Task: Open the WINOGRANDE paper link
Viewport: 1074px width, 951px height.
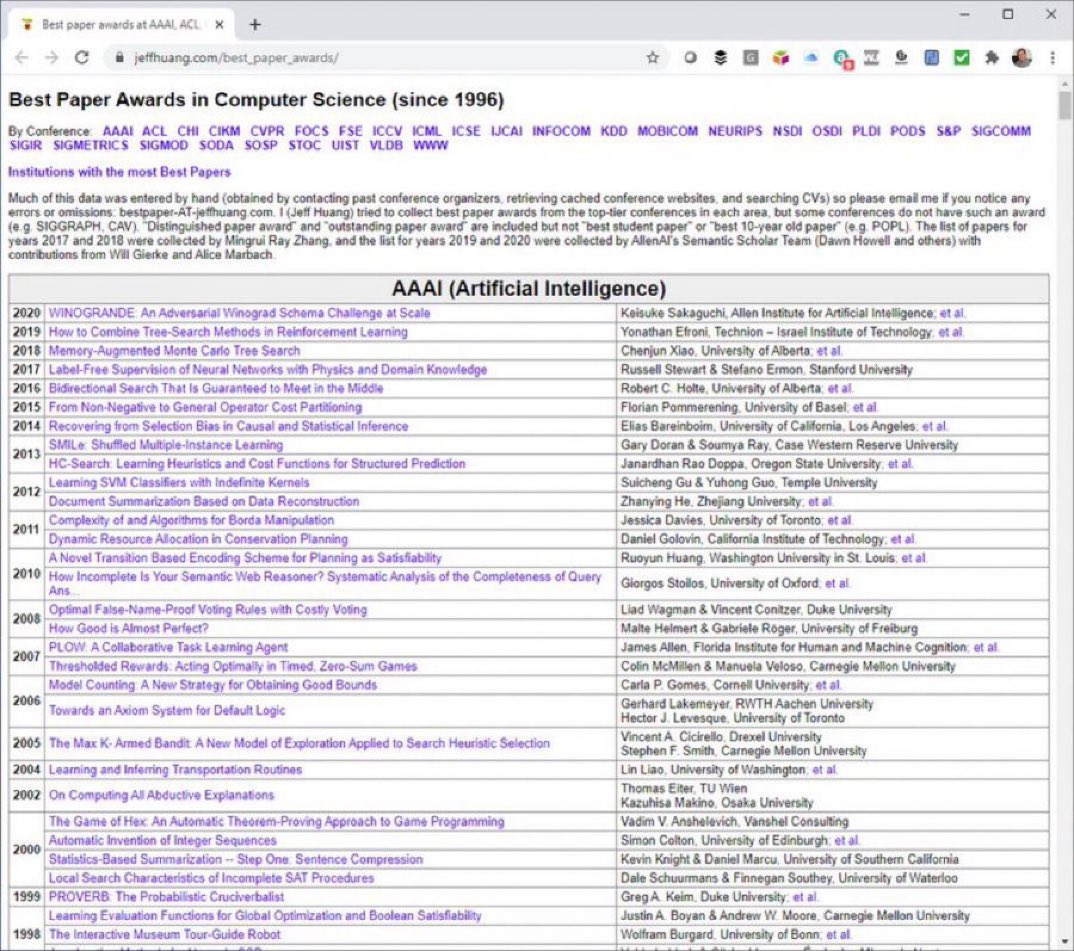Action: tap(239, 313)
